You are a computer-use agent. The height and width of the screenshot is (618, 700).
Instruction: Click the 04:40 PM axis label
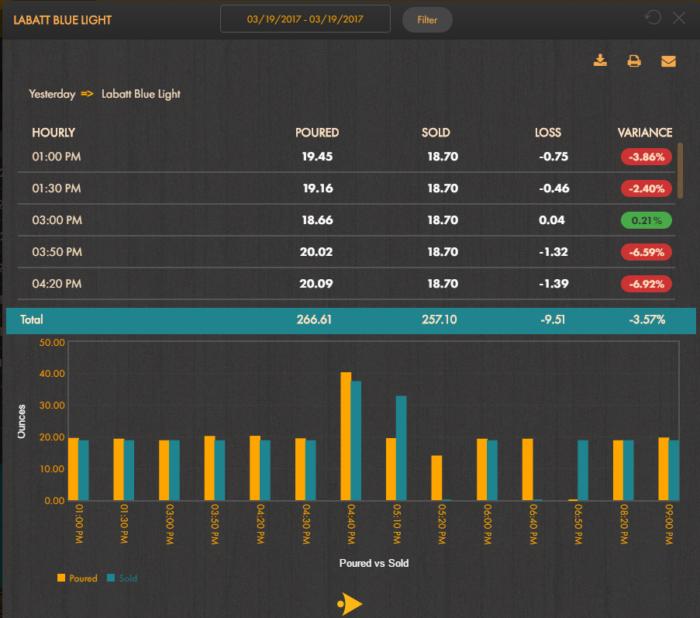point(351,524)
